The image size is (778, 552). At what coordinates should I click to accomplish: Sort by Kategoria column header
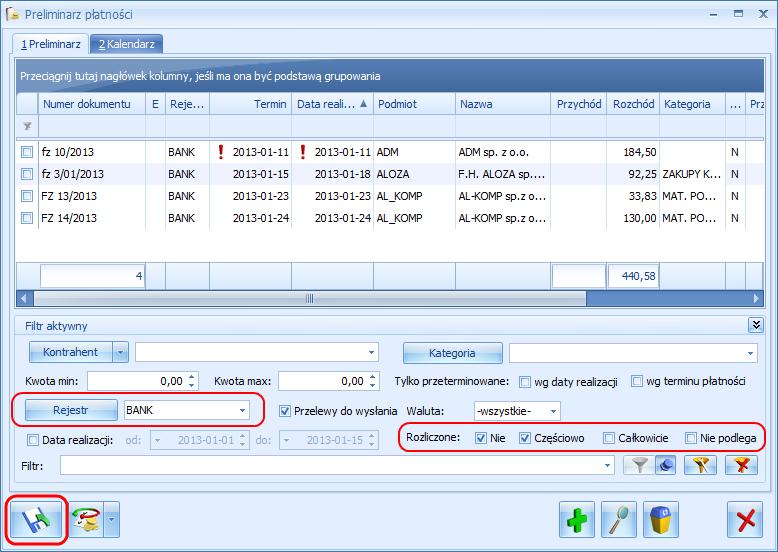[692, 104]
